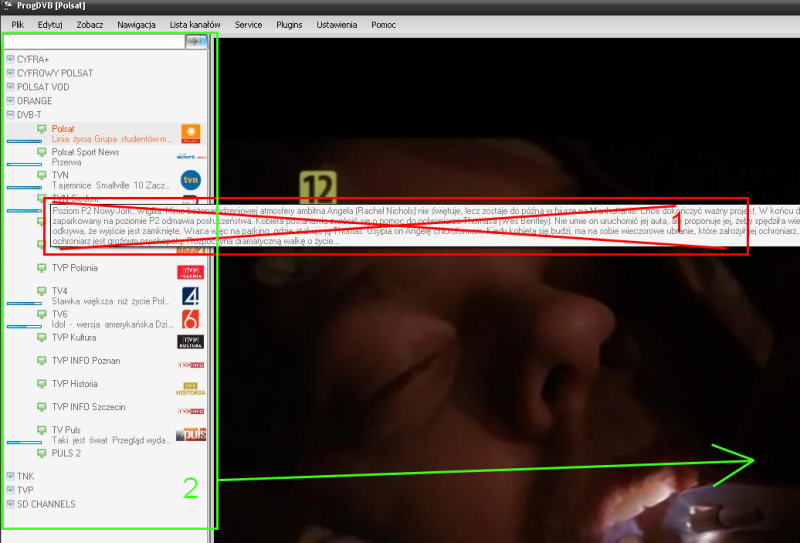Click the TV4 channel logo
The image size is (800, 543).
click(191, 296)
